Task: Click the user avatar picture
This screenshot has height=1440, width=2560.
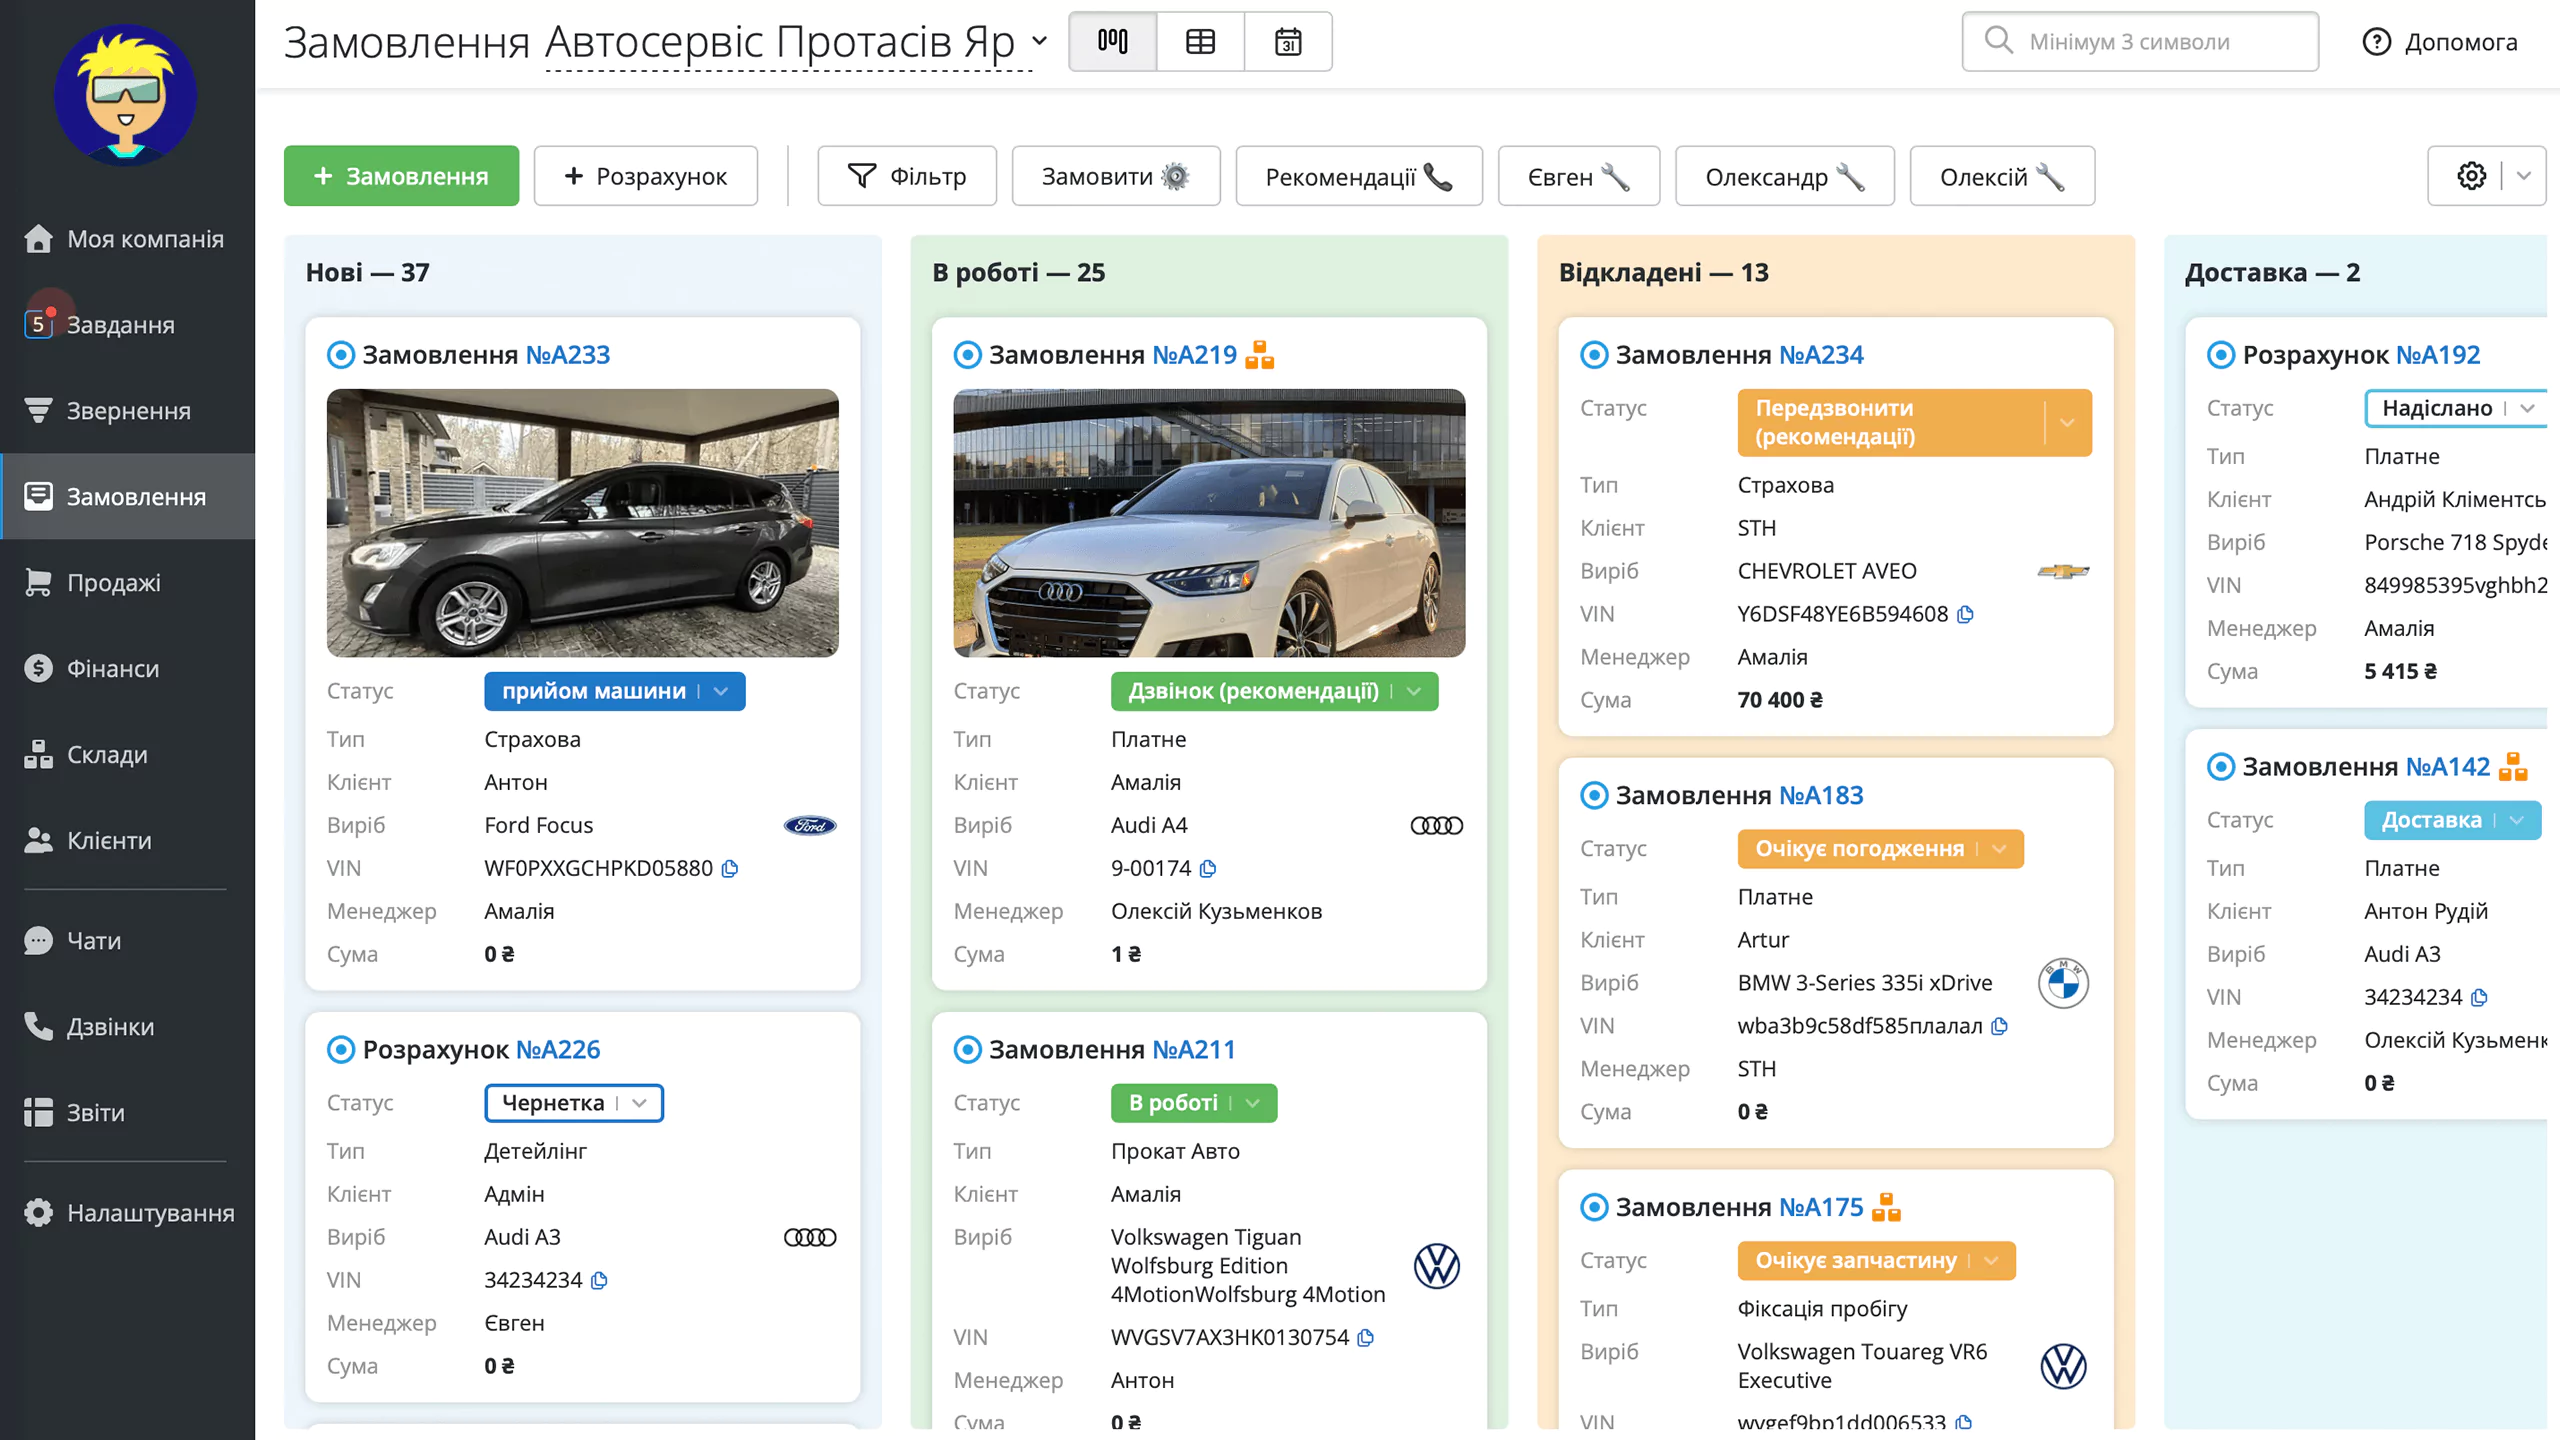Action: (x=126, y=96)
